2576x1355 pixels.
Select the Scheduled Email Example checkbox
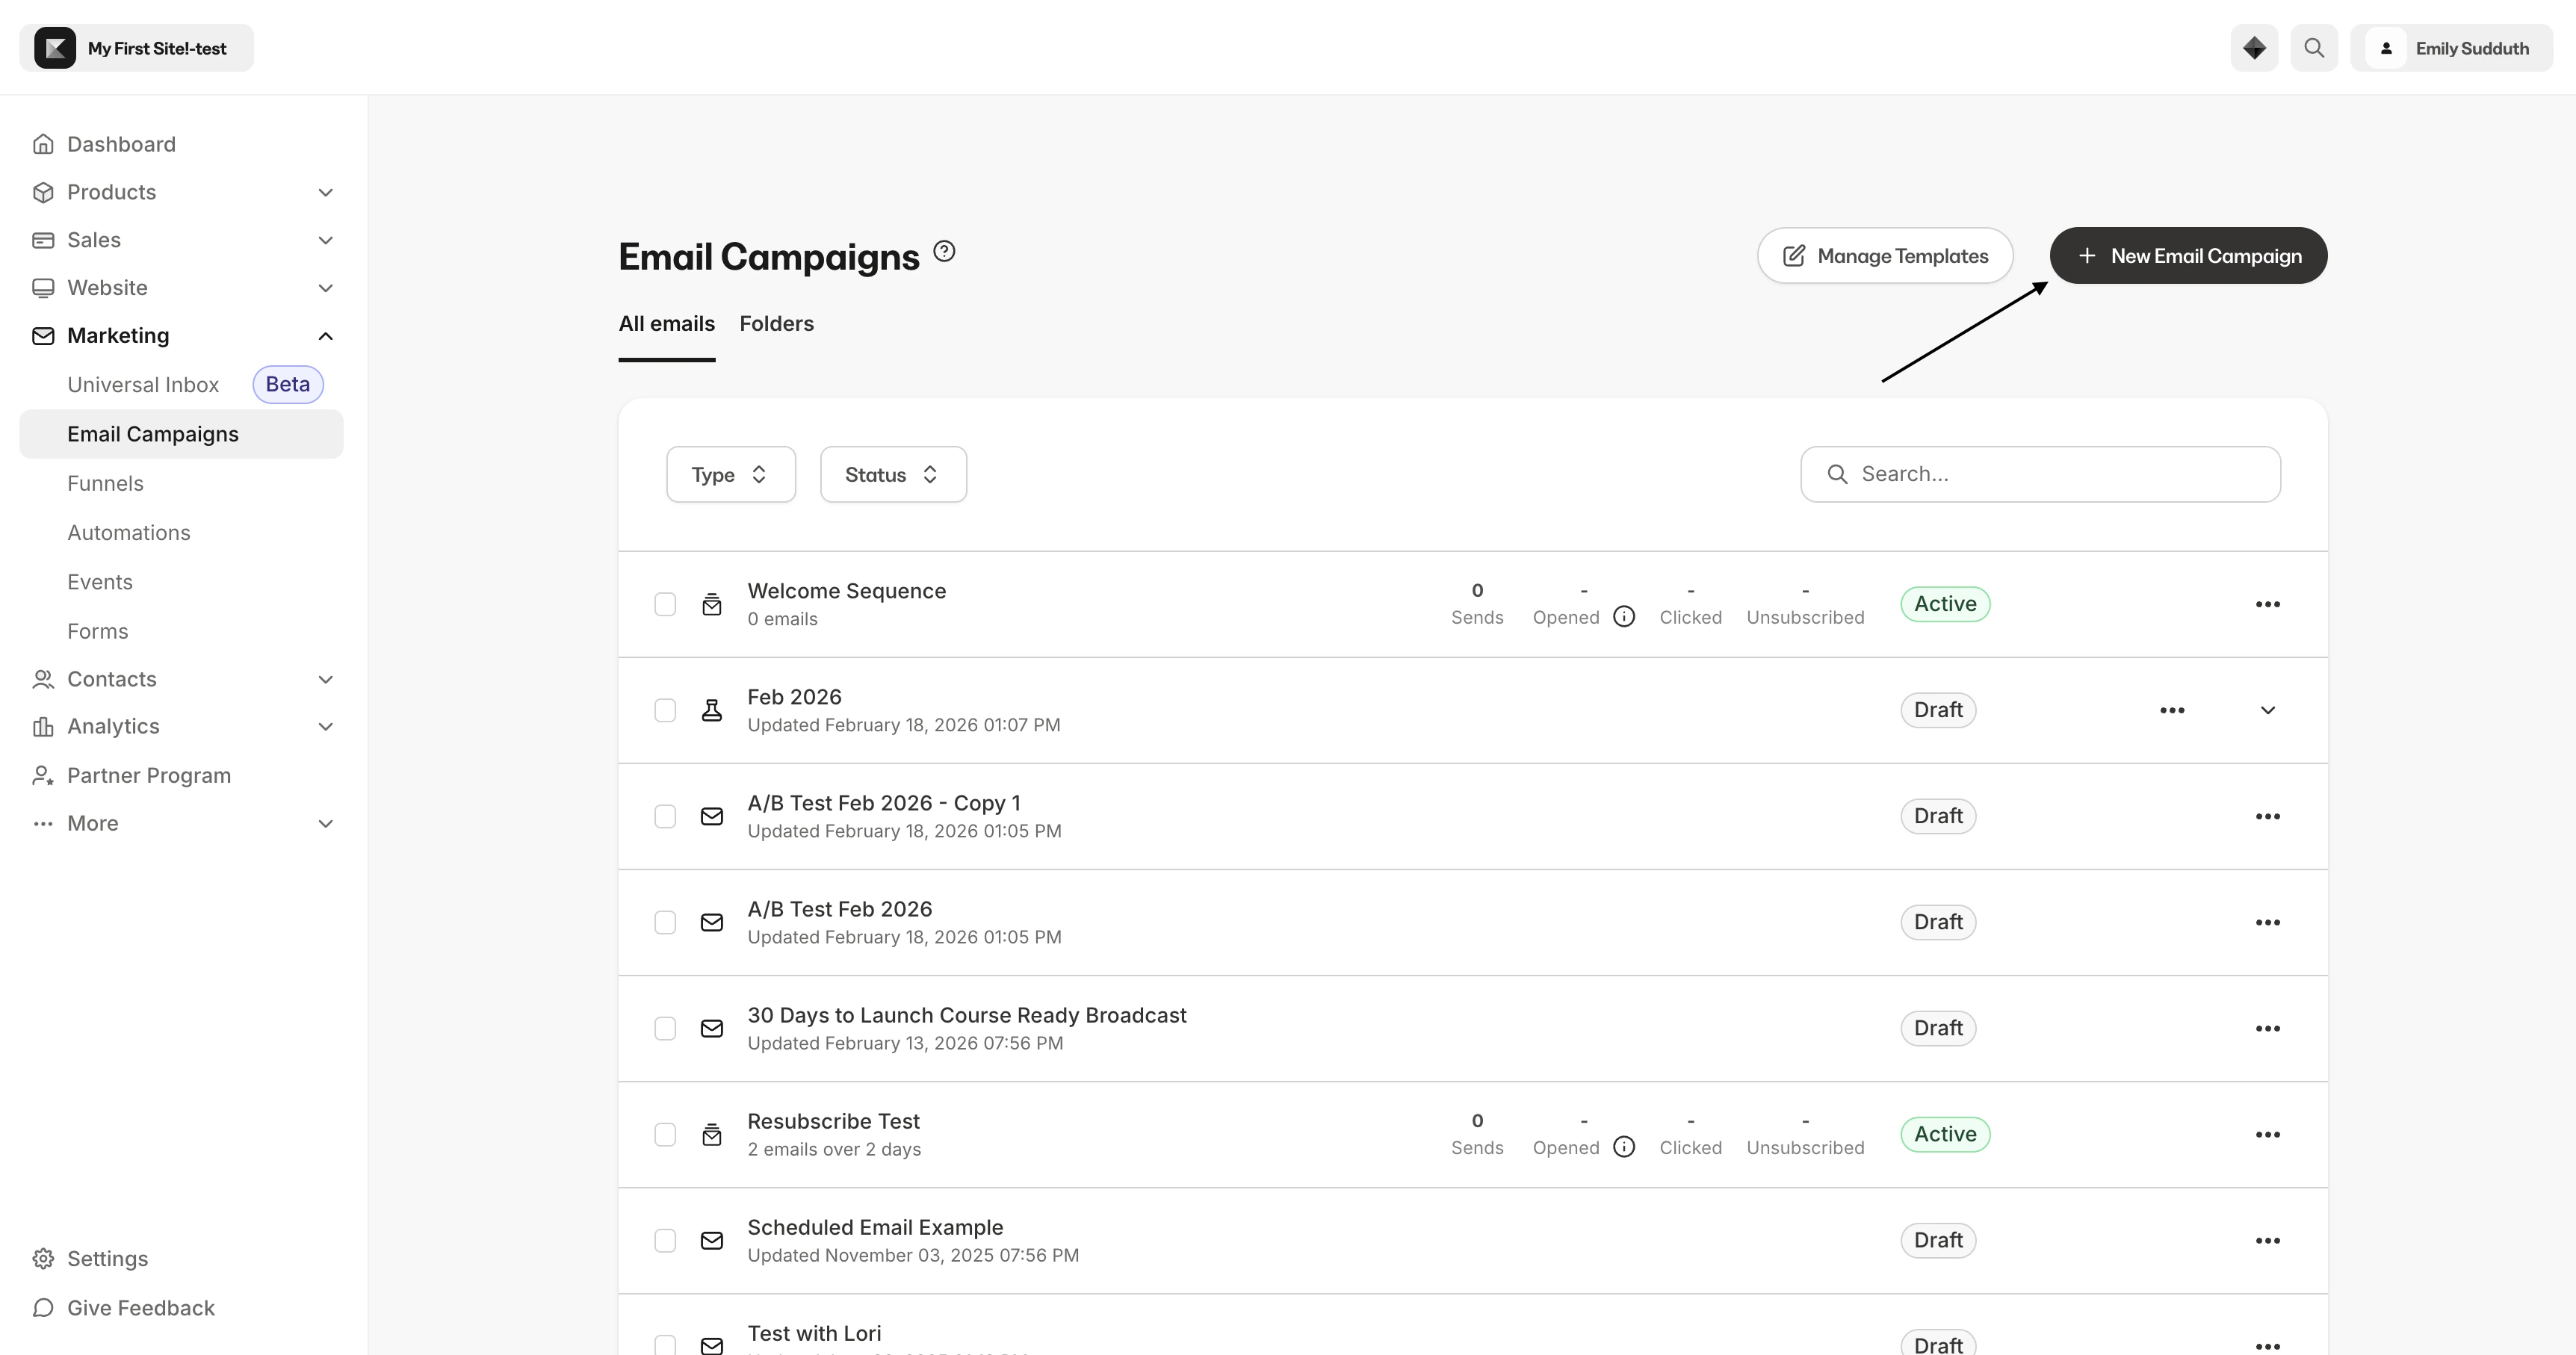[666, 1240]
